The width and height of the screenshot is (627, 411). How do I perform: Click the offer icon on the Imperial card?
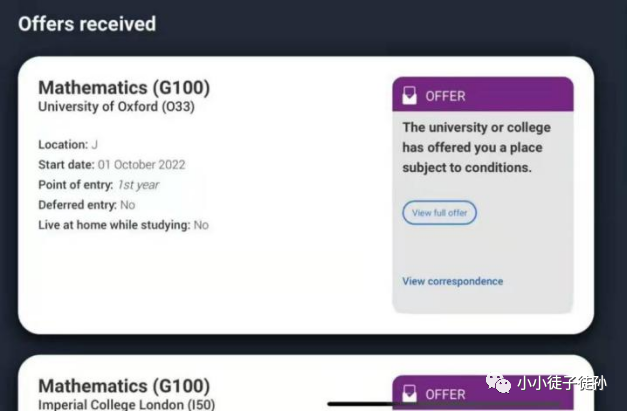[x=409, y=394]
